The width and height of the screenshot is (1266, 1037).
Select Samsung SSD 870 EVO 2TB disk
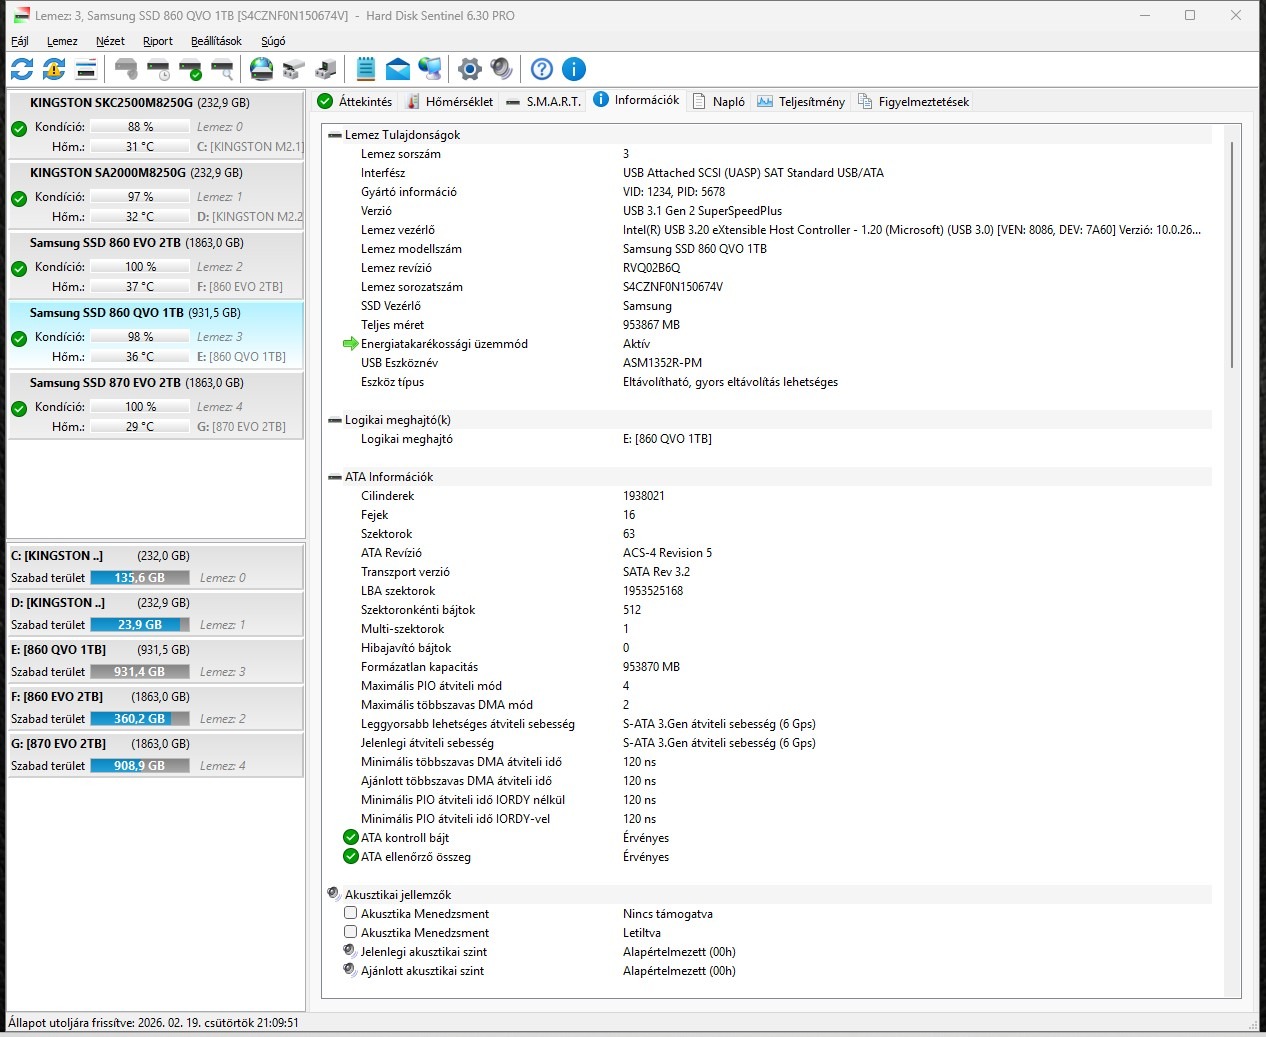156,405
